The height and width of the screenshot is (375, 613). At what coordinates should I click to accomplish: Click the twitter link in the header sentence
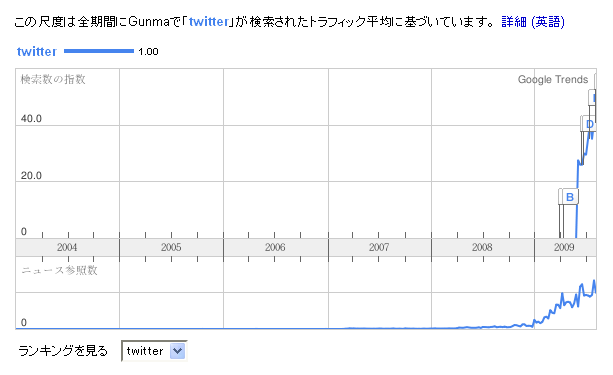[209, 22]
